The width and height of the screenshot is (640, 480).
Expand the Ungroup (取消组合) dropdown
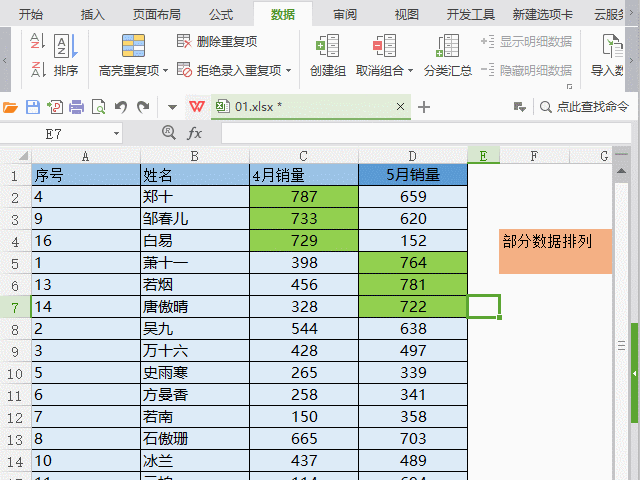pos(411,71)
